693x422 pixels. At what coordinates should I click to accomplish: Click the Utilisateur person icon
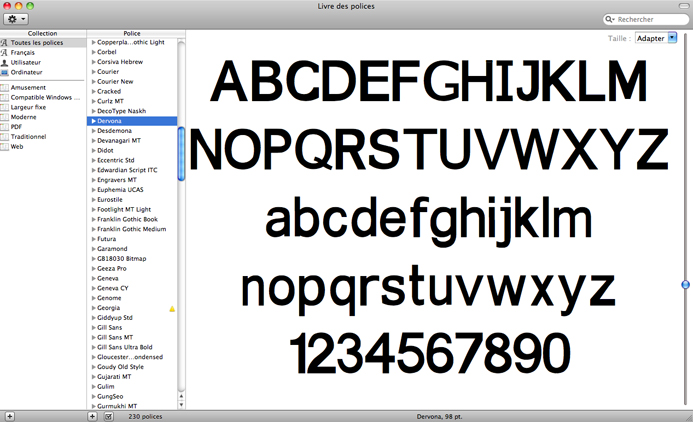click(4, 62)
